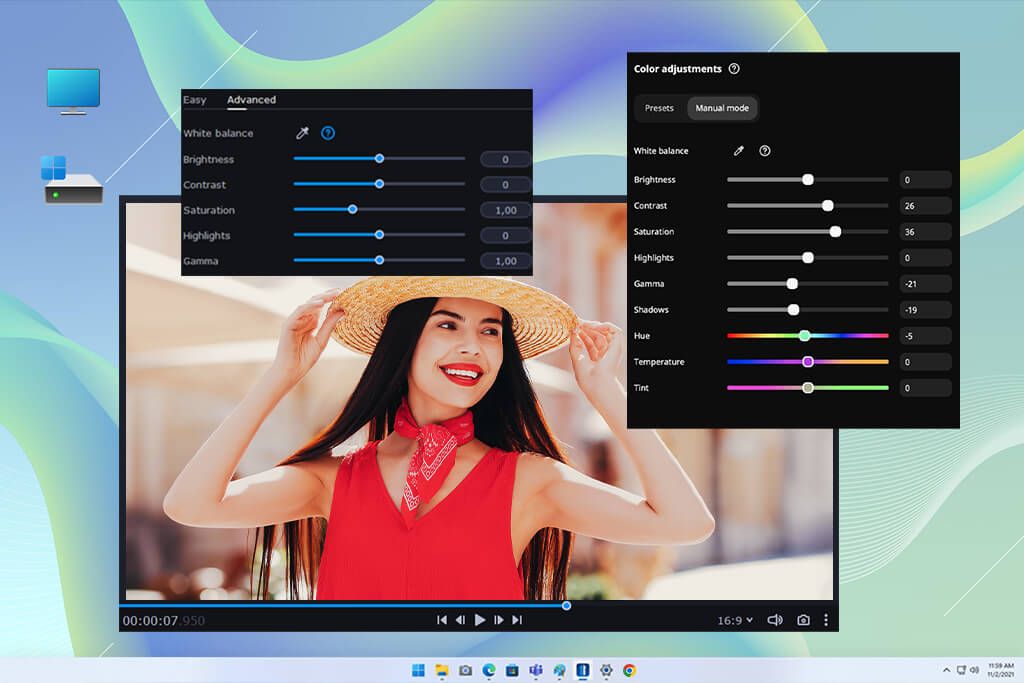
Task: Open White balance help via question mark icon
Action: click(x=327, y=132)
